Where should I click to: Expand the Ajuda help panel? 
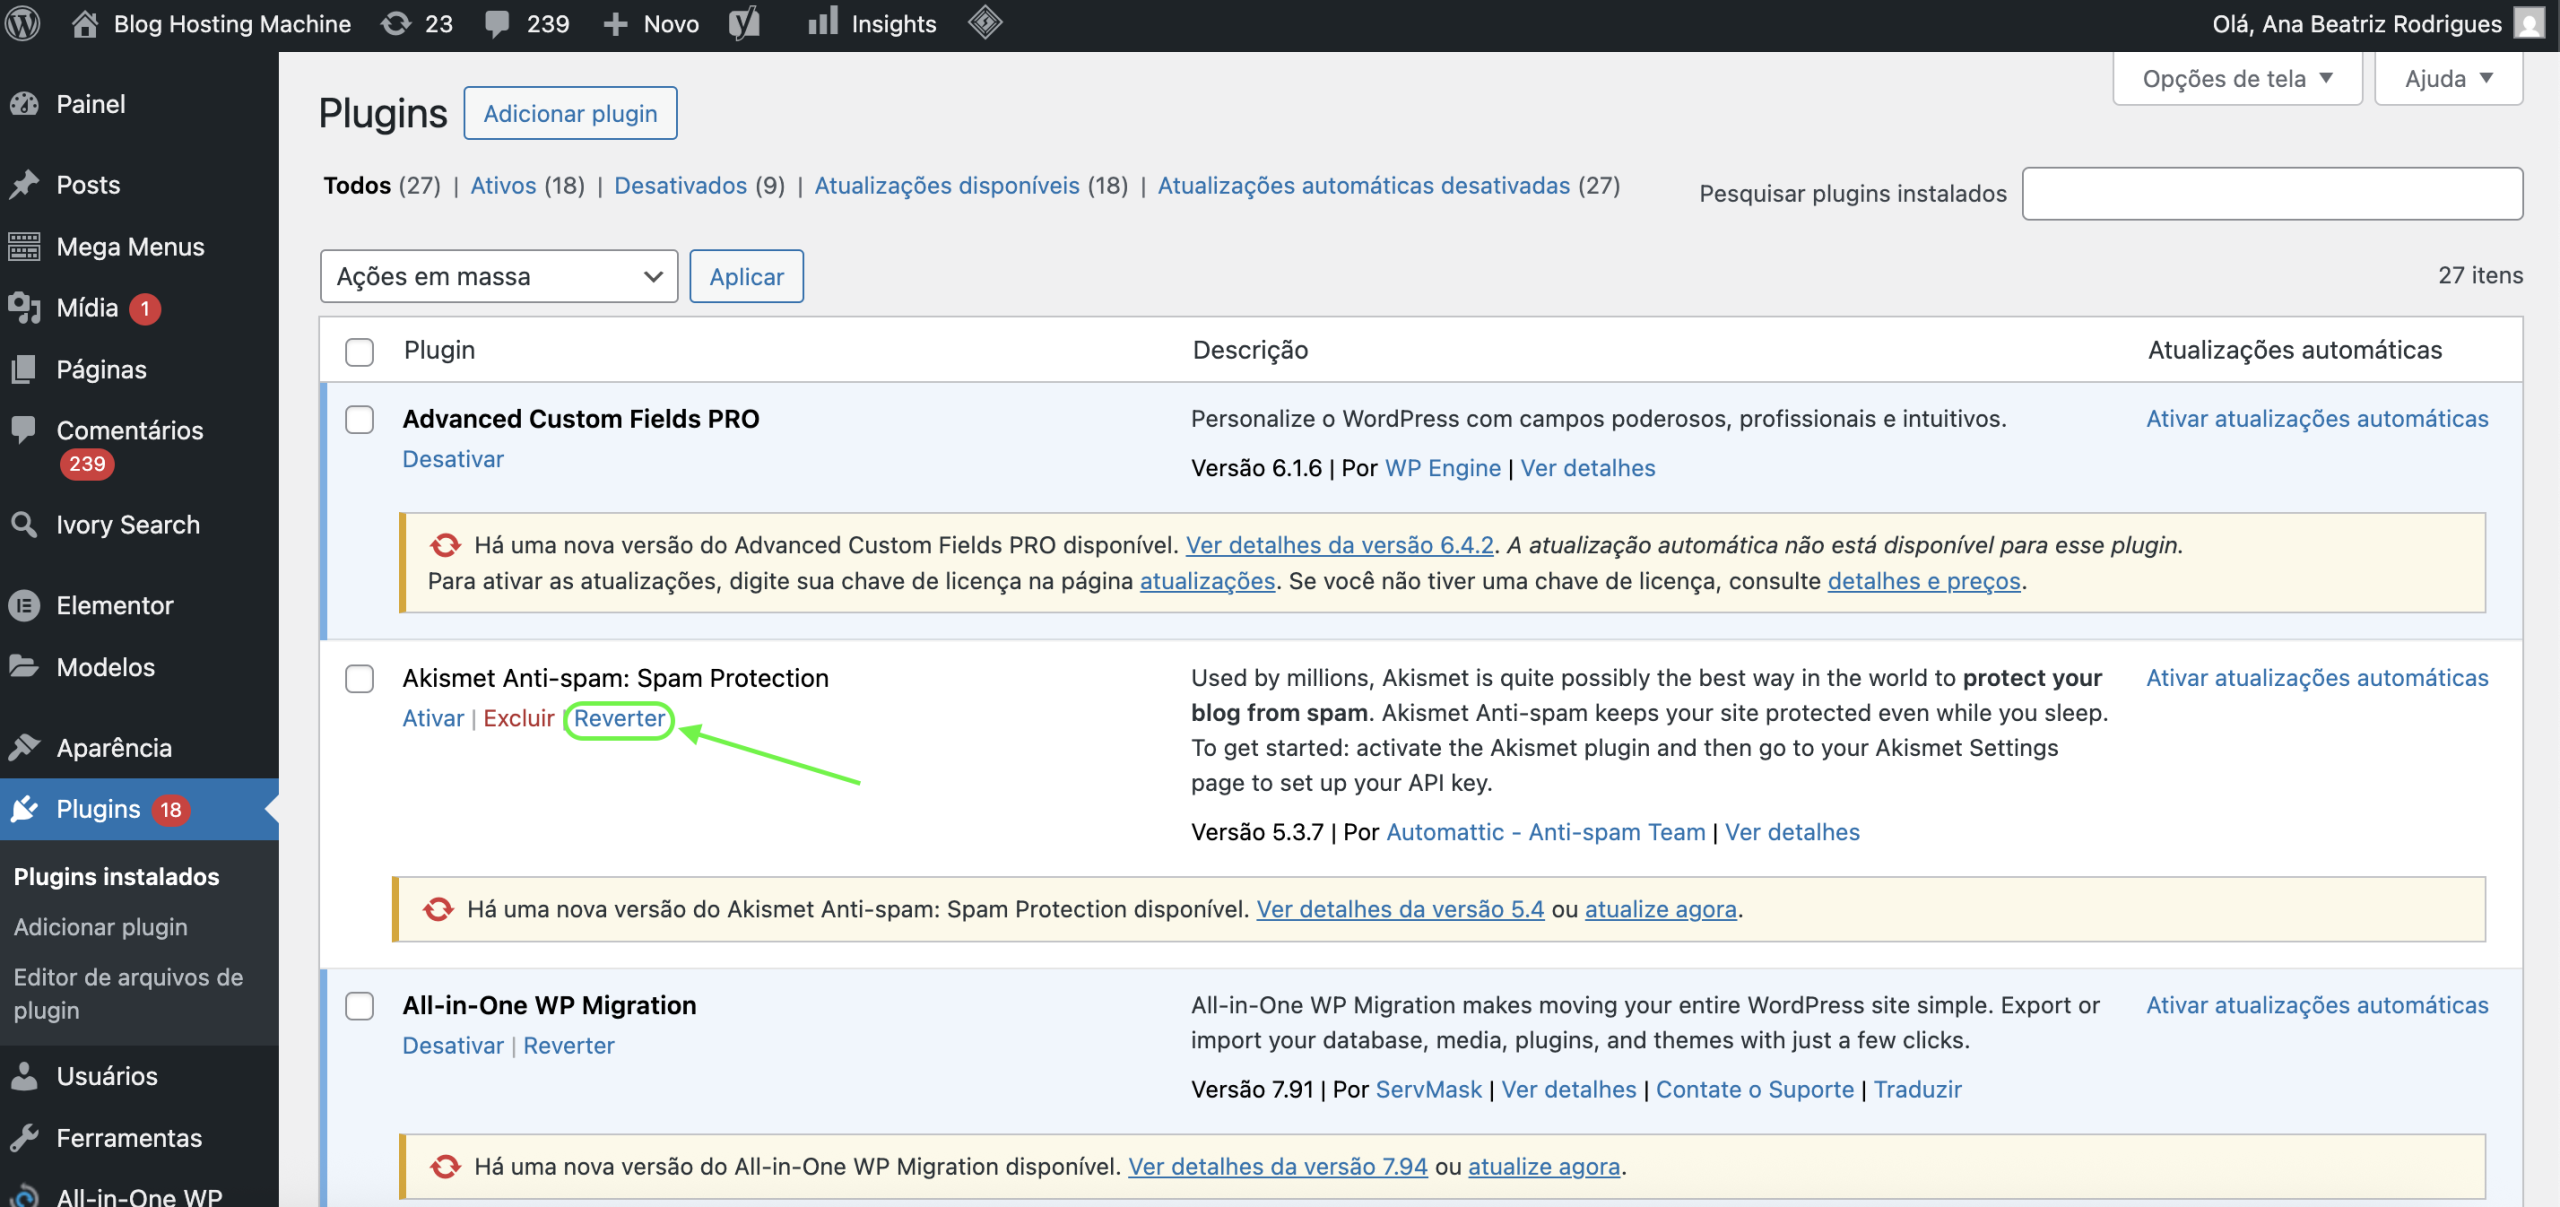(2448, 78)
